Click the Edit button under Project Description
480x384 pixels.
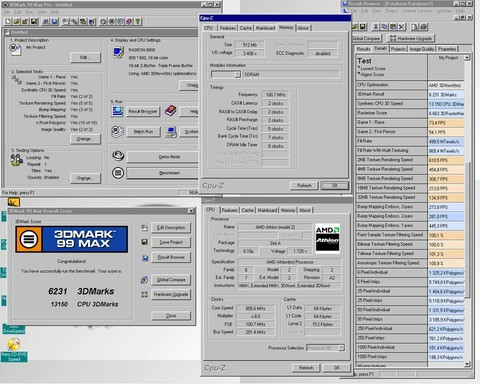85,57
